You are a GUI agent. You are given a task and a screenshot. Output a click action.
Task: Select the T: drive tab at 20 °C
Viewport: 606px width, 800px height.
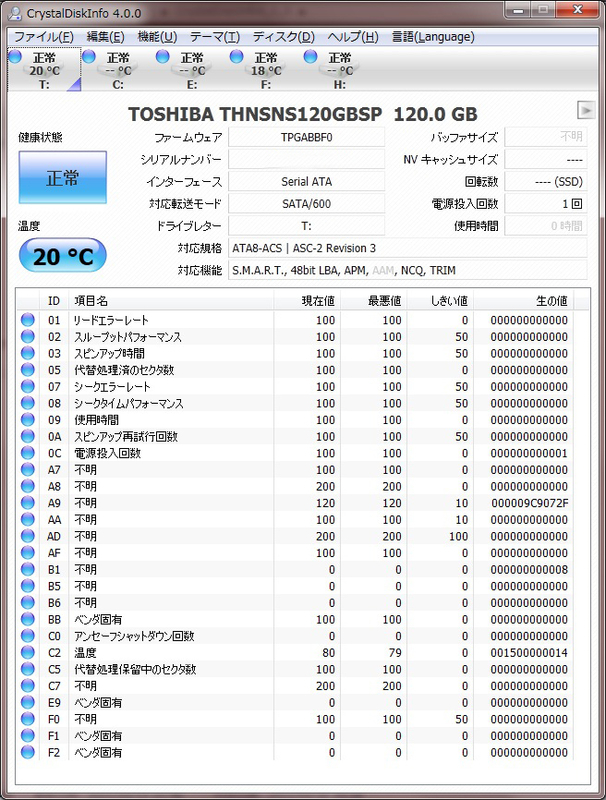[44, 70]
